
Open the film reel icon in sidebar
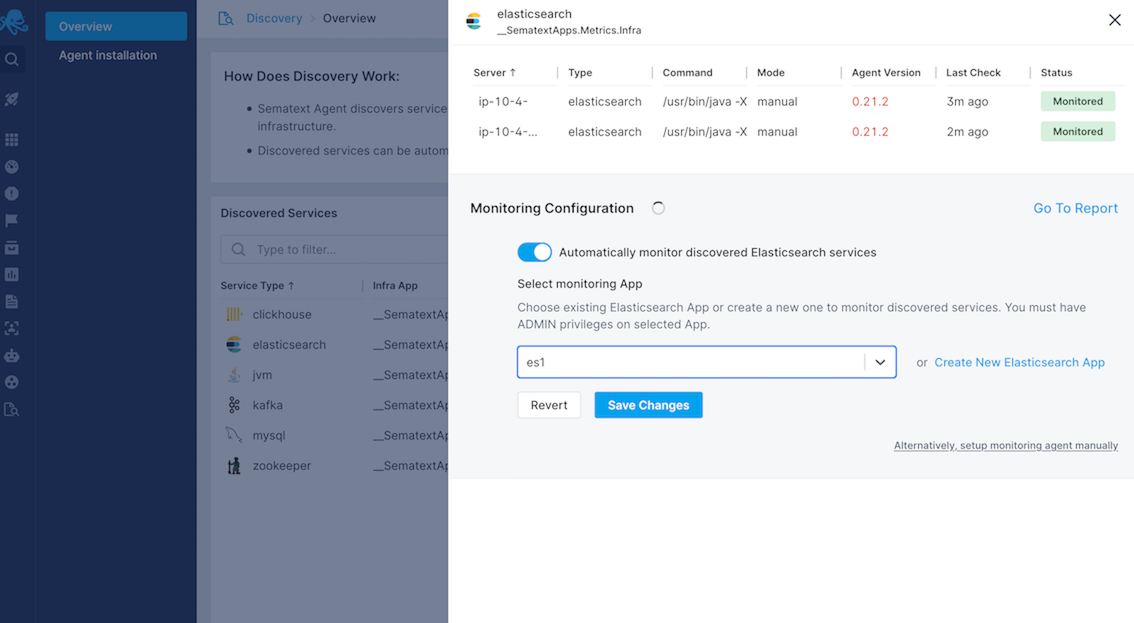point(12,382)
